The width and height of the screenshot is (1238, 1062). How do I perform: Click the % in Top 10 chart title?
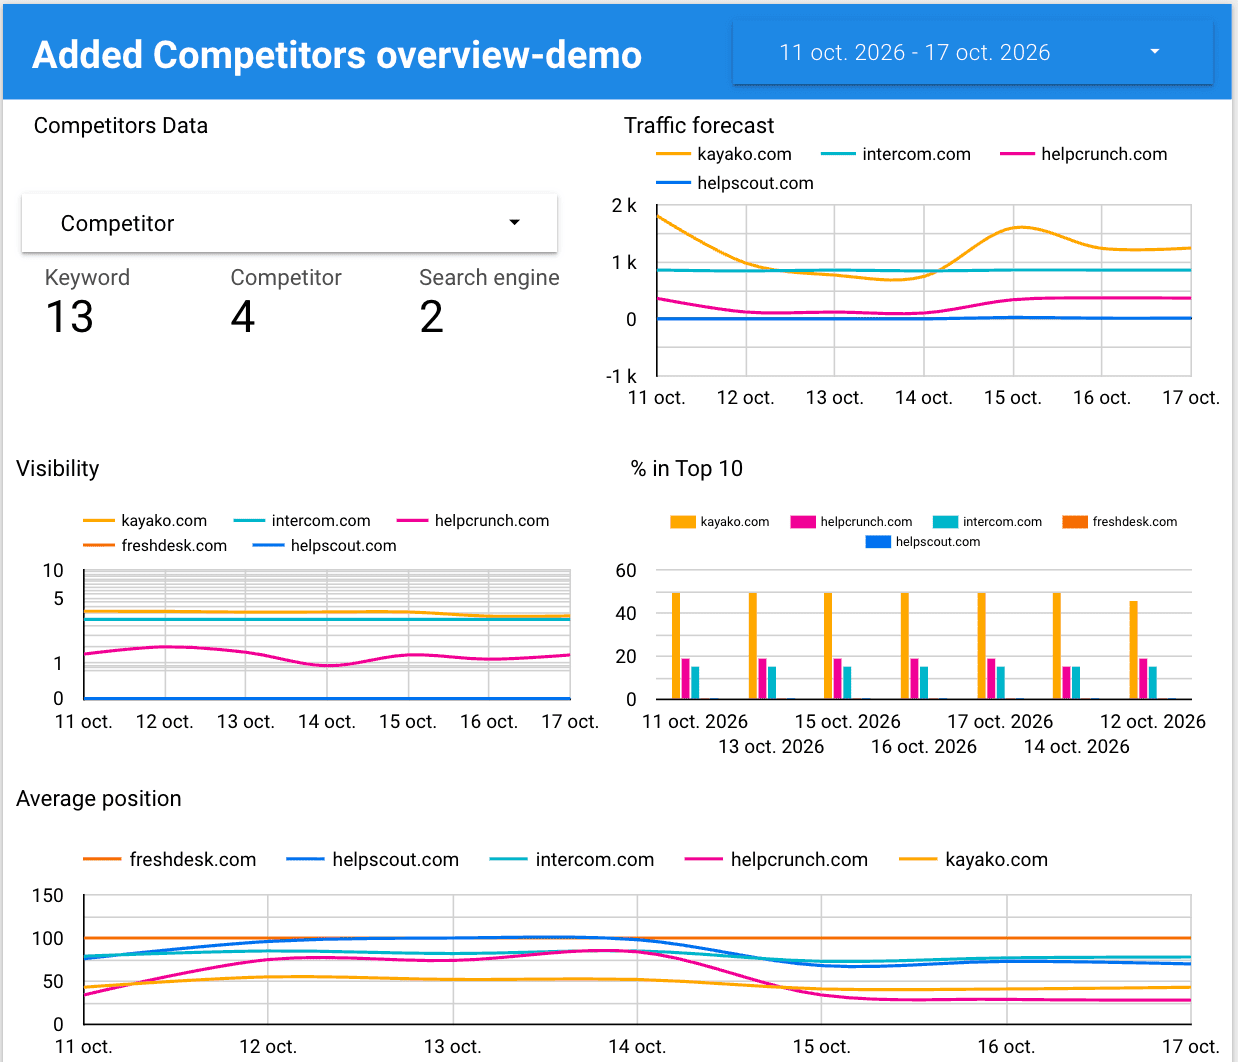[x=687, y=469]
